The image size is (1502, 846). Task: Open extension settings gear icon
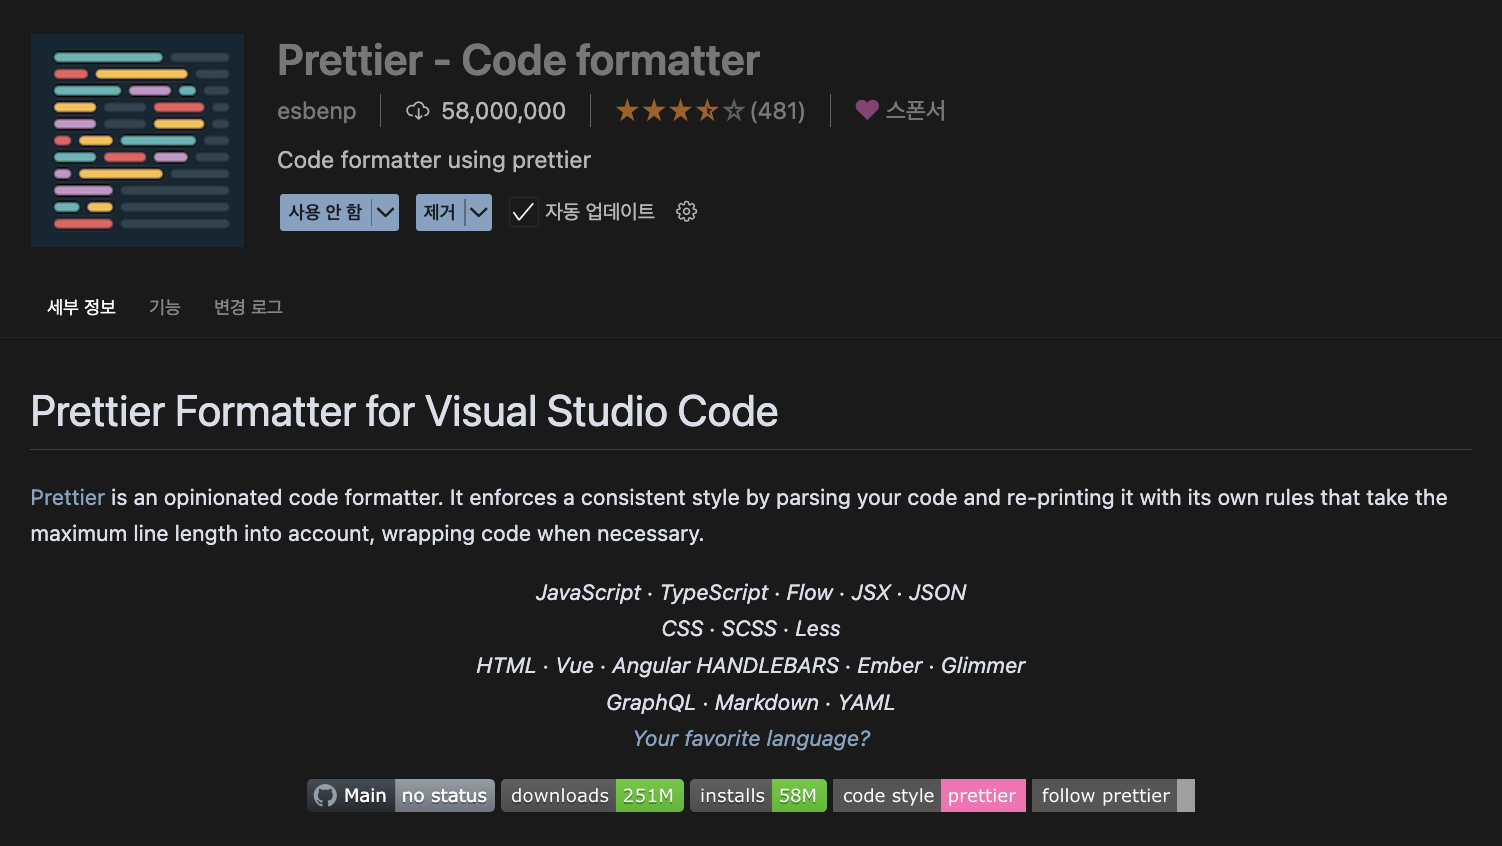[x=686, y=212]
